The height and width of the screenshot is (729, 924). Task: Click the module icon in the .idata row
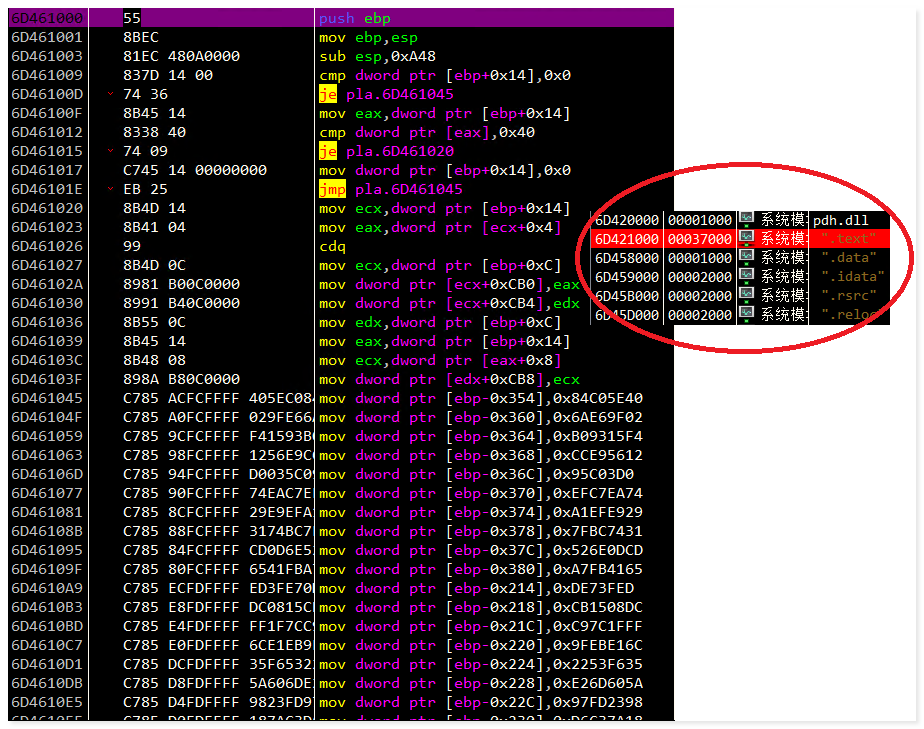pyautogui.click(x=746, y=277)
